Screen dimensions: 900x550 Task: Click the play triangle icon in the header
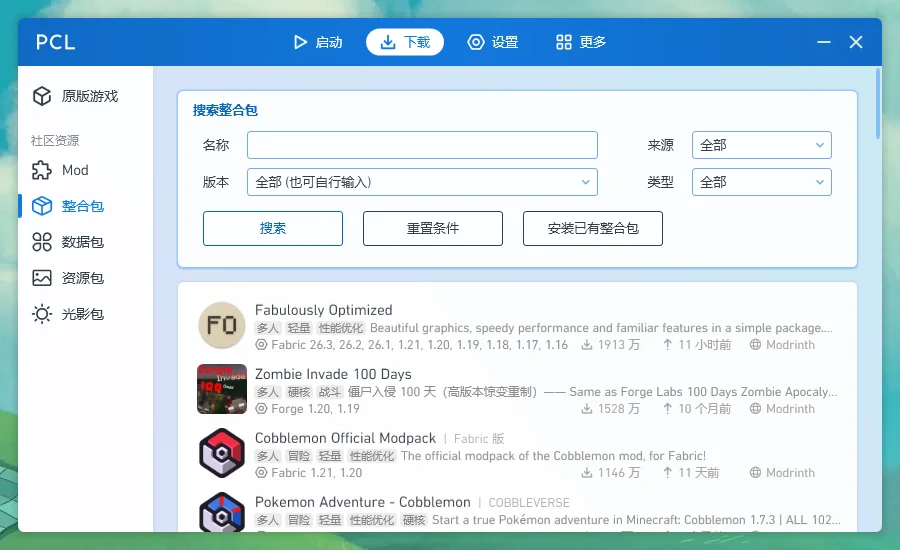[300, 42]
